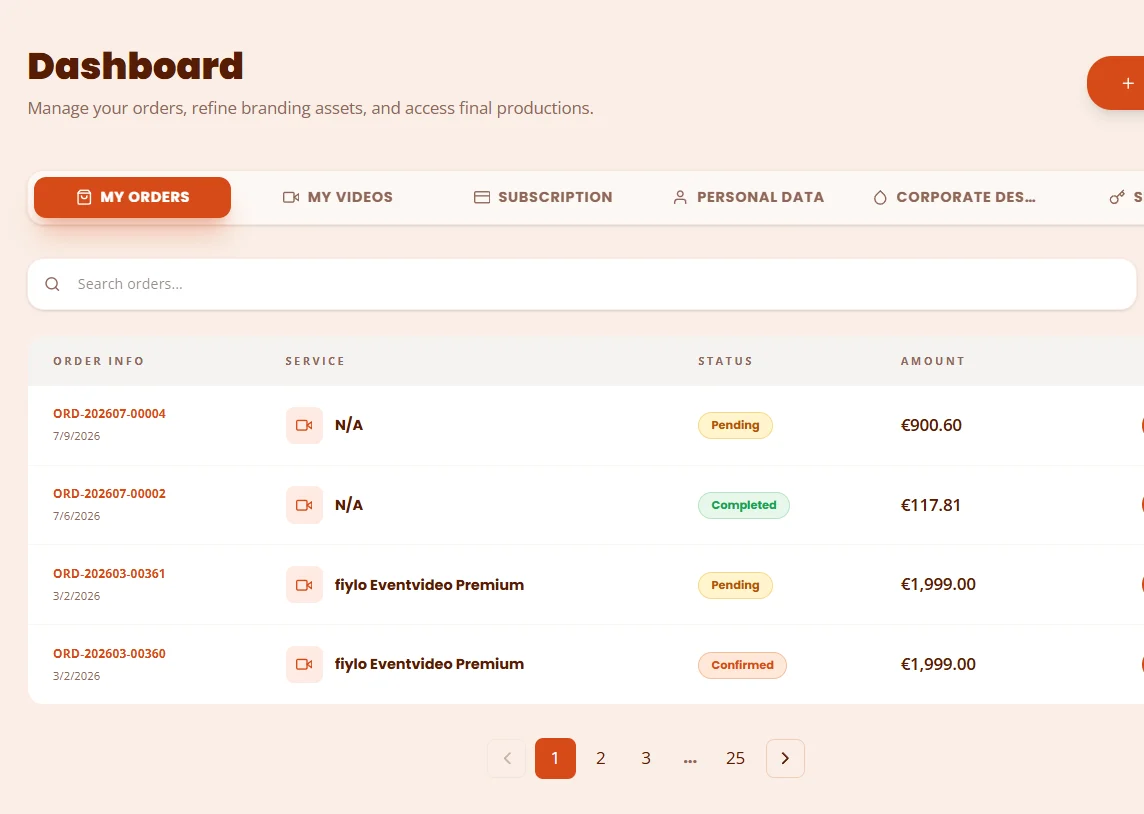Click the €900.60 amount
This screenshot has height=814, width=1144.
click(931, 425)
